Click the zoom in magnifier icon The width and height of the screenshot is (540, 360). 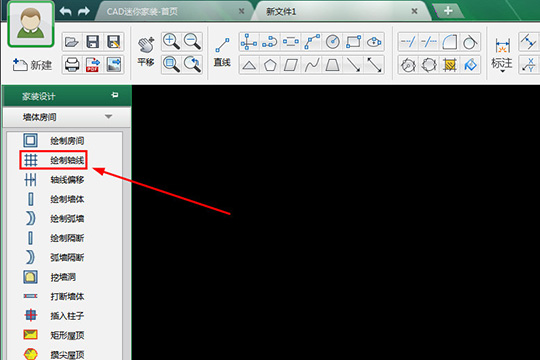(171, 42)
